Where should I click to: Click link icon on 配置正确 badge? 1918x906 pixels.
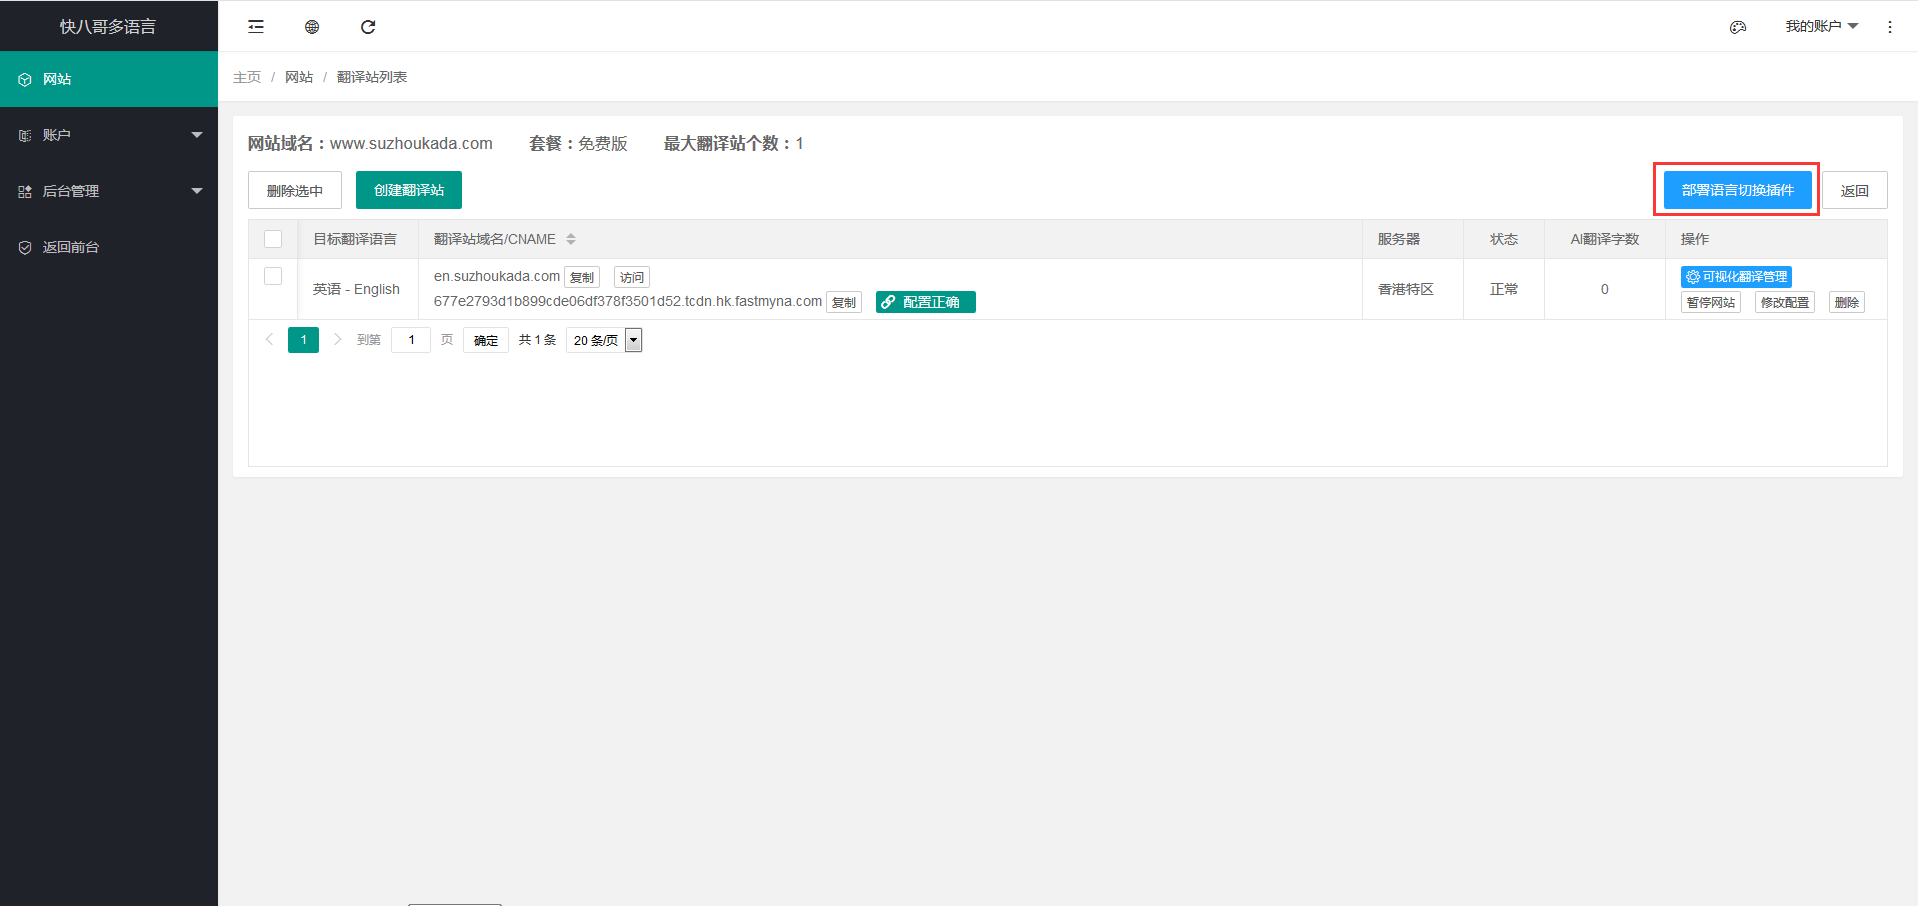pyautogui.click(x=888, y=302)
